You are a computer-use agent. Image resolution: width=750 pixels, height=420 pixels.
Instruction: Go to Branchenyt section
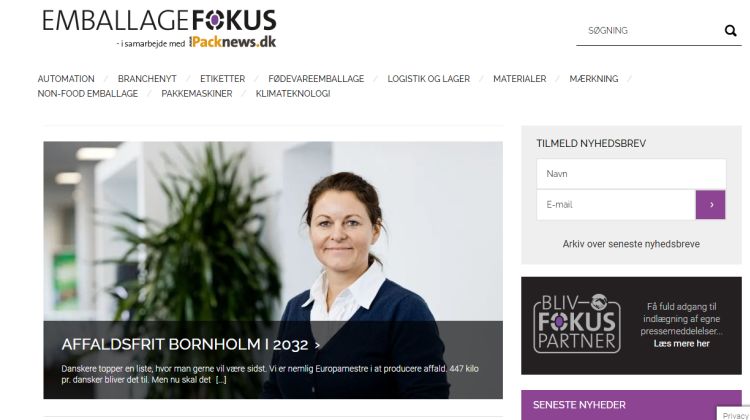[x=147, y=78]
